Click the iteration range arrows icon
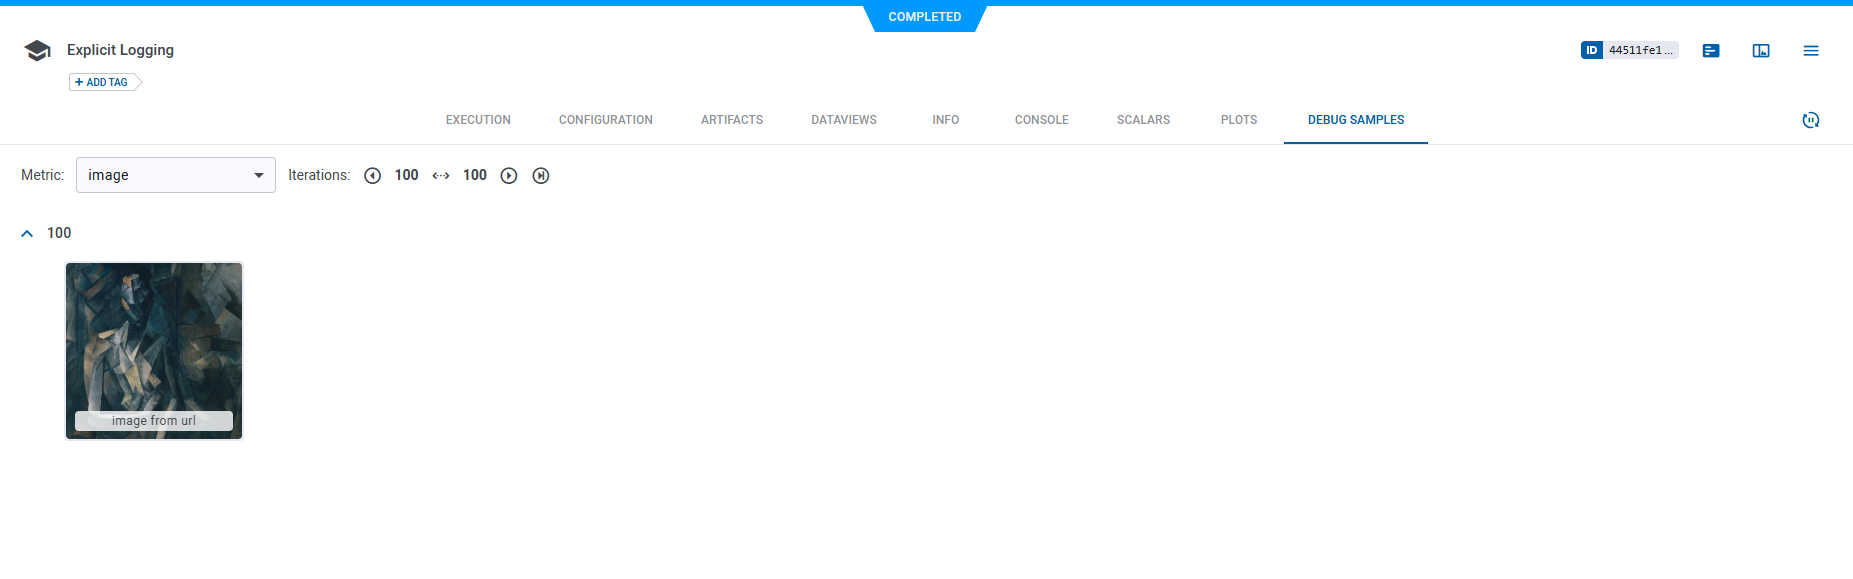 (x=441, y=176)
